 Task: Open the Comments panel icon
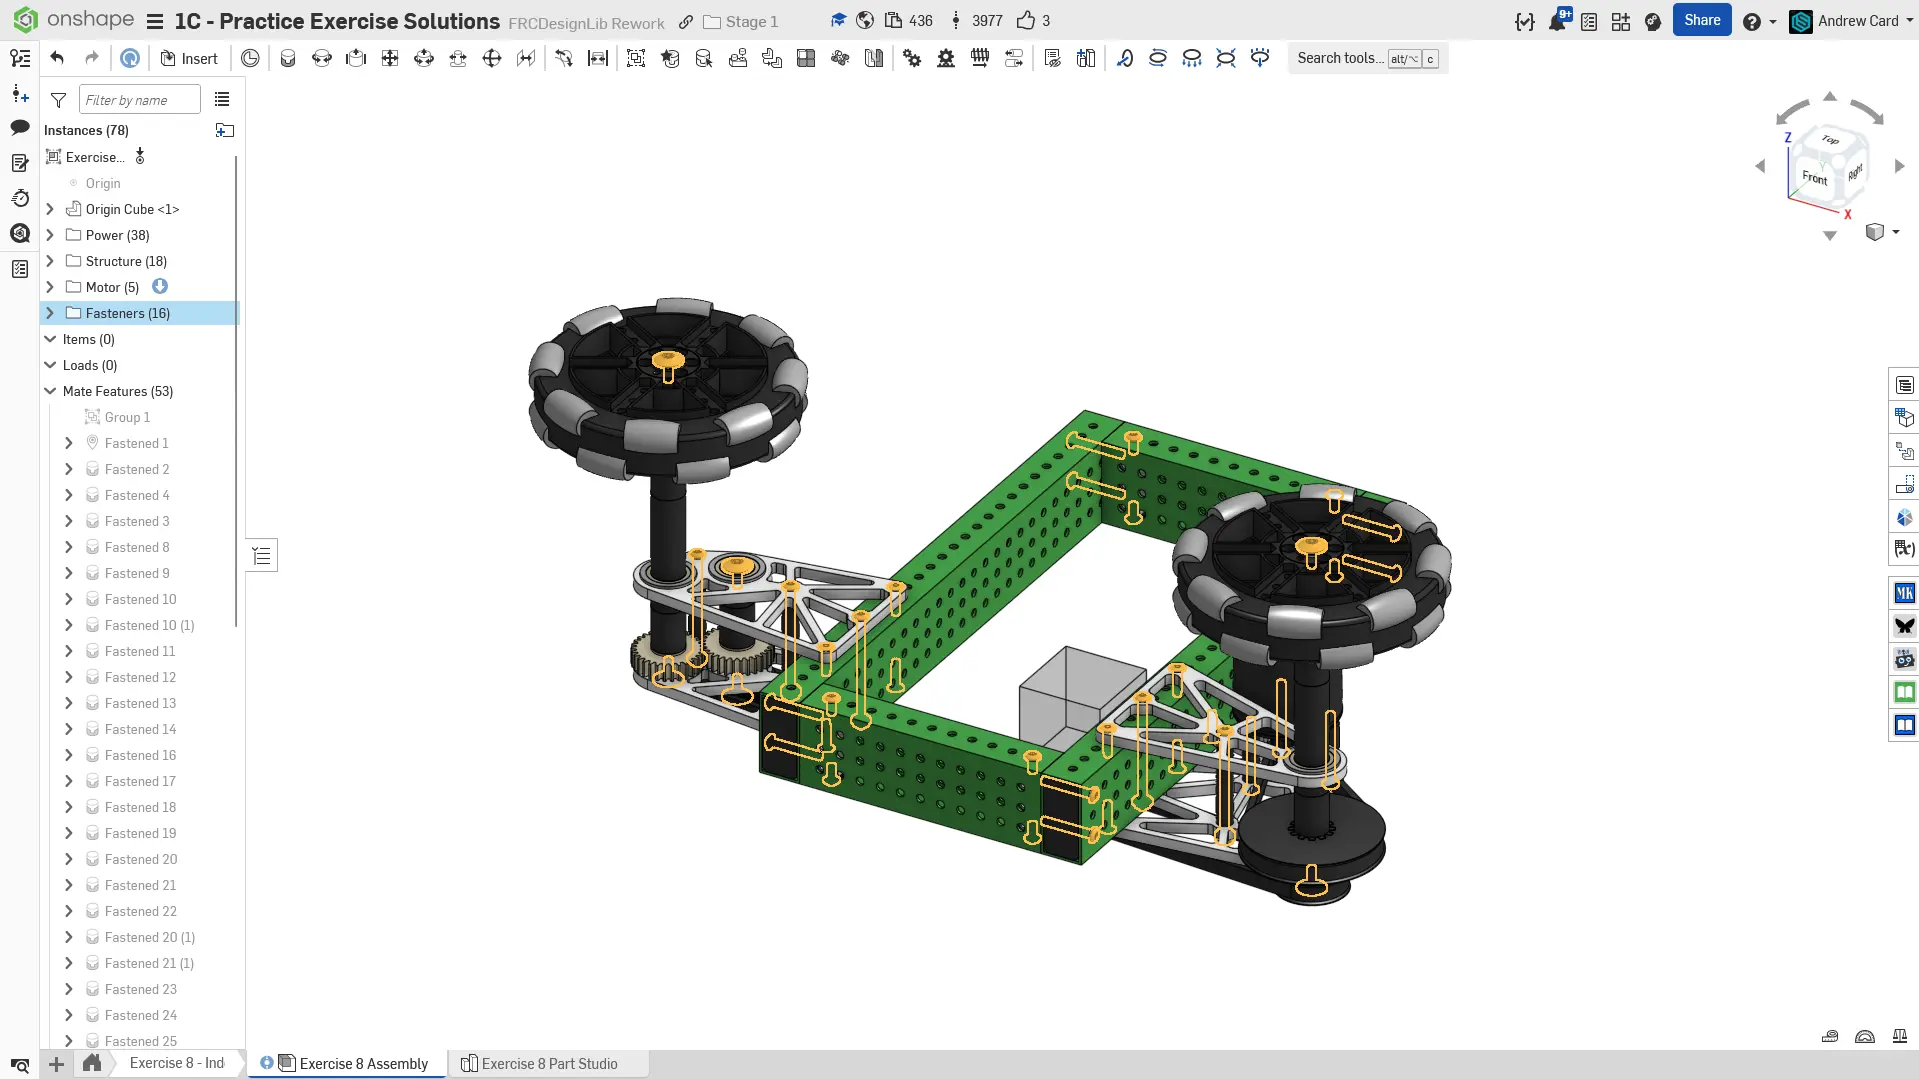(x=20, y=127)
